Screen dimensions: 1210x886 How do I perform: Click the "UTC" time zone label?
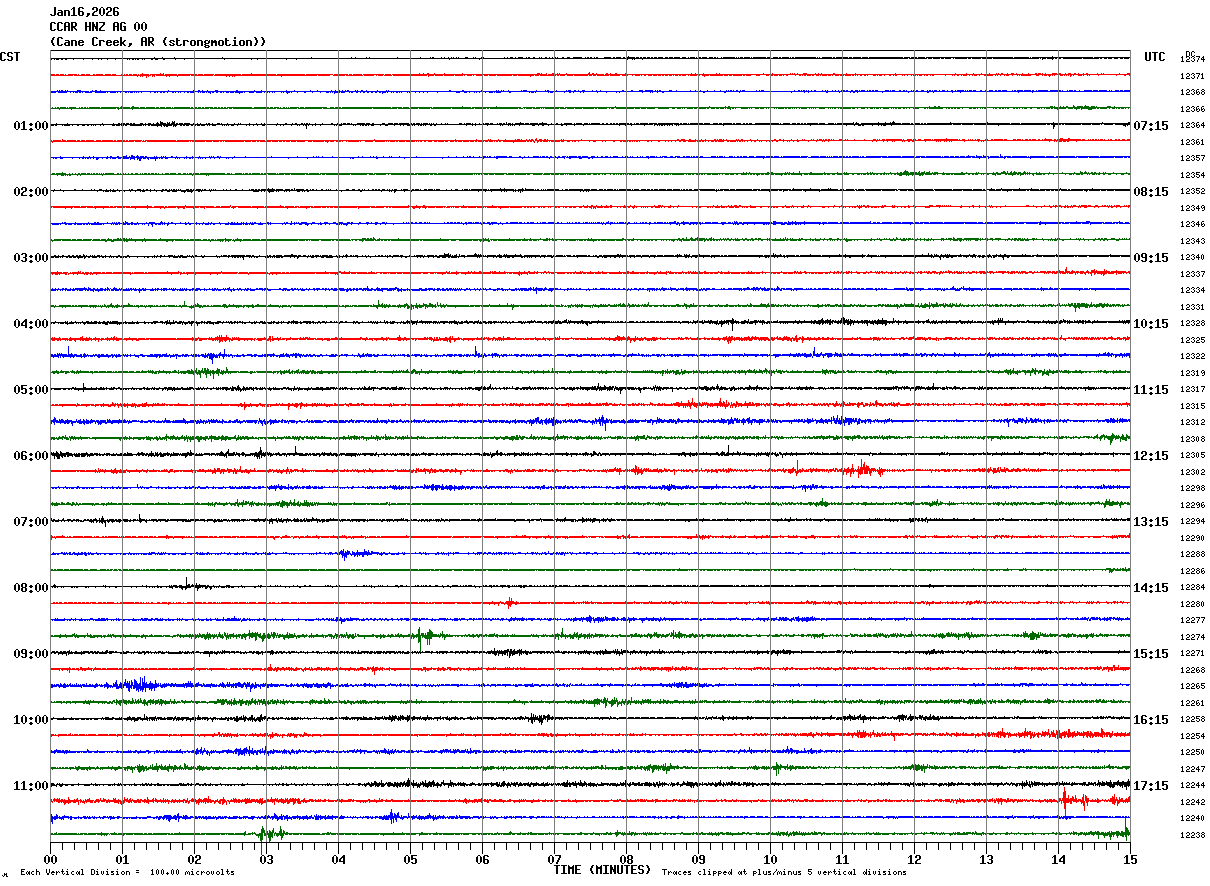1155,57
